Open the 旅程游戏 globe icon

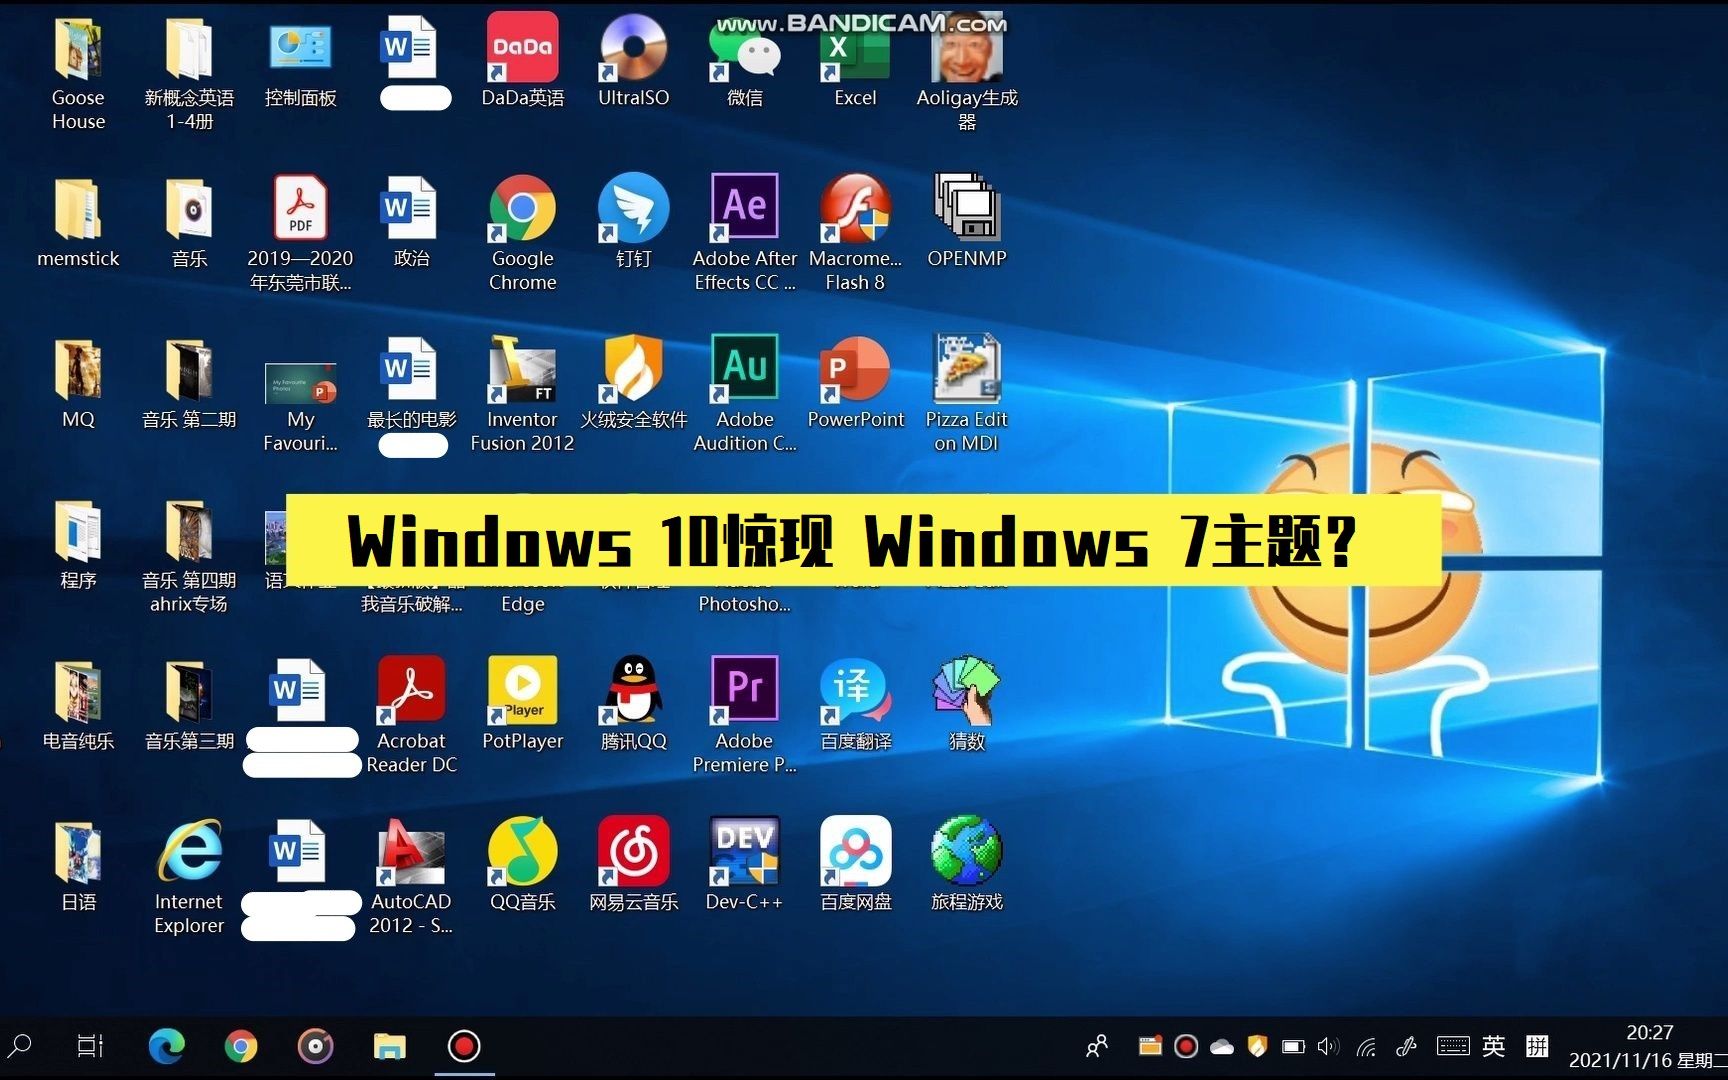[x=967, y=866]
